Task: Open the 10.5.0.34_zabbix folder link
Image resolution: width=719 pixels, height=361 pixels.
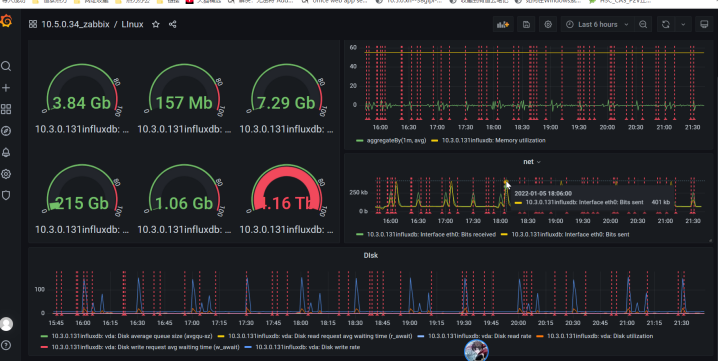Action: [x=75, y=24]
